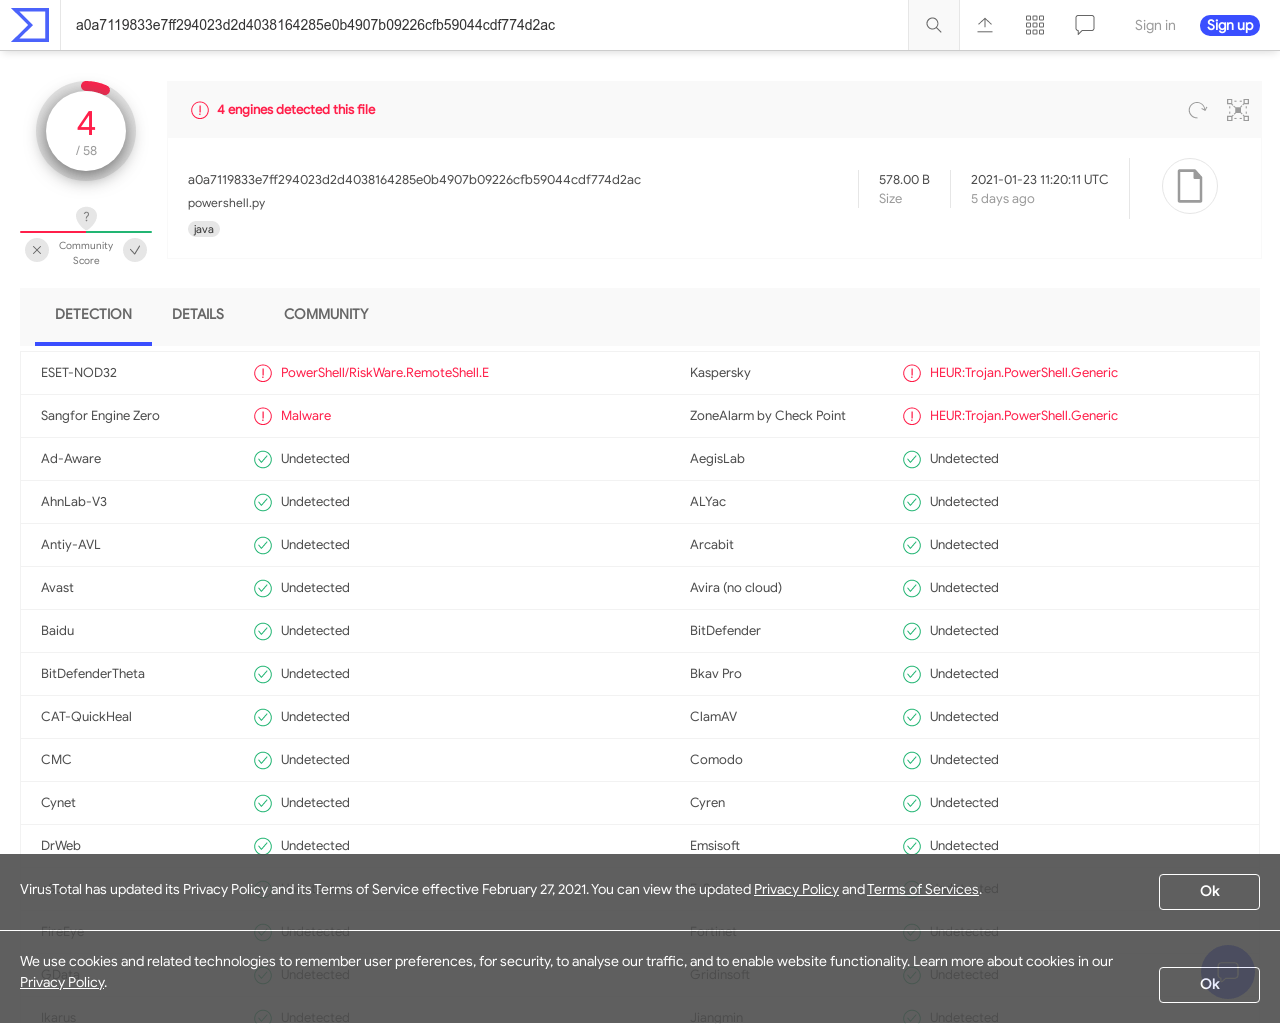Viewport: 1280px width, 1024px height.
Task: Click the alert icon beside '4 engines detected'
Action: 200,110
